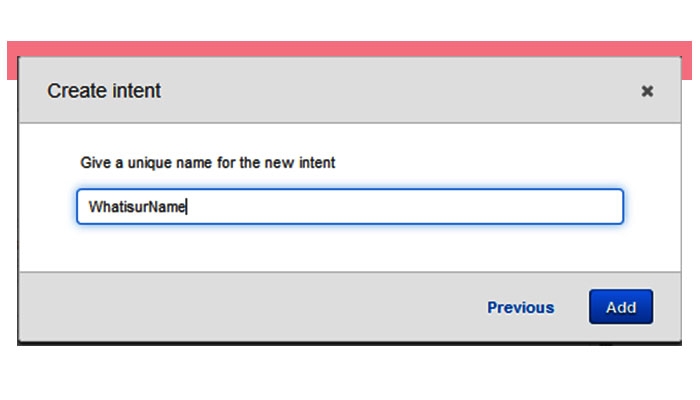Click the 'Give a unique name' label
700x400 pixels.
click(x=207, y=162)
